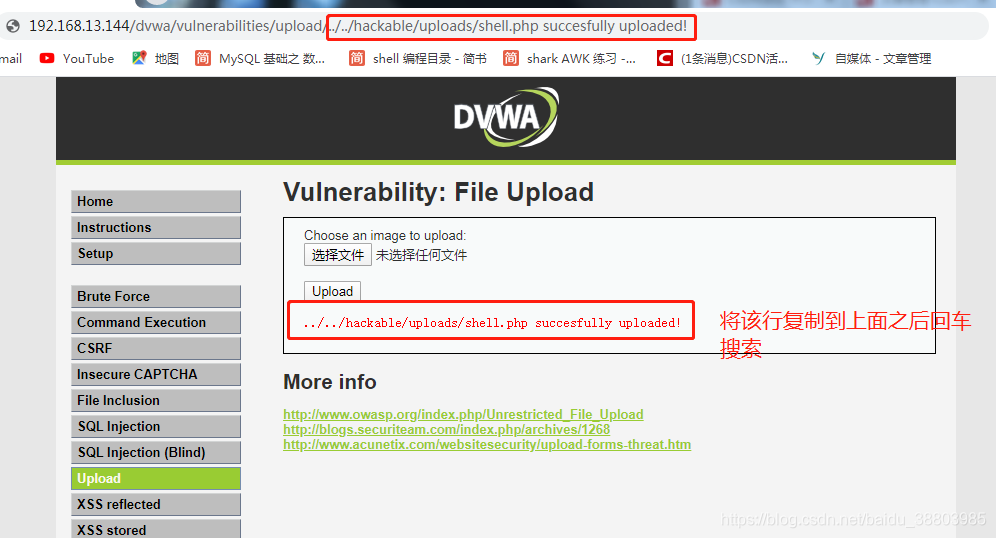Open the 自媒体 文章管理 bookmark icon
This screenshot has height=538, width=996.
click(818, 58)
